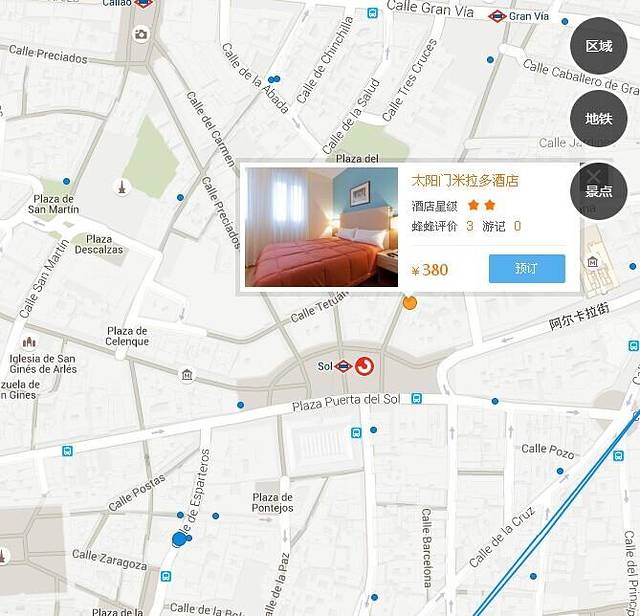Click the Iglesia de San Ginés church icon
640x616 pixels.
(29, 342)
